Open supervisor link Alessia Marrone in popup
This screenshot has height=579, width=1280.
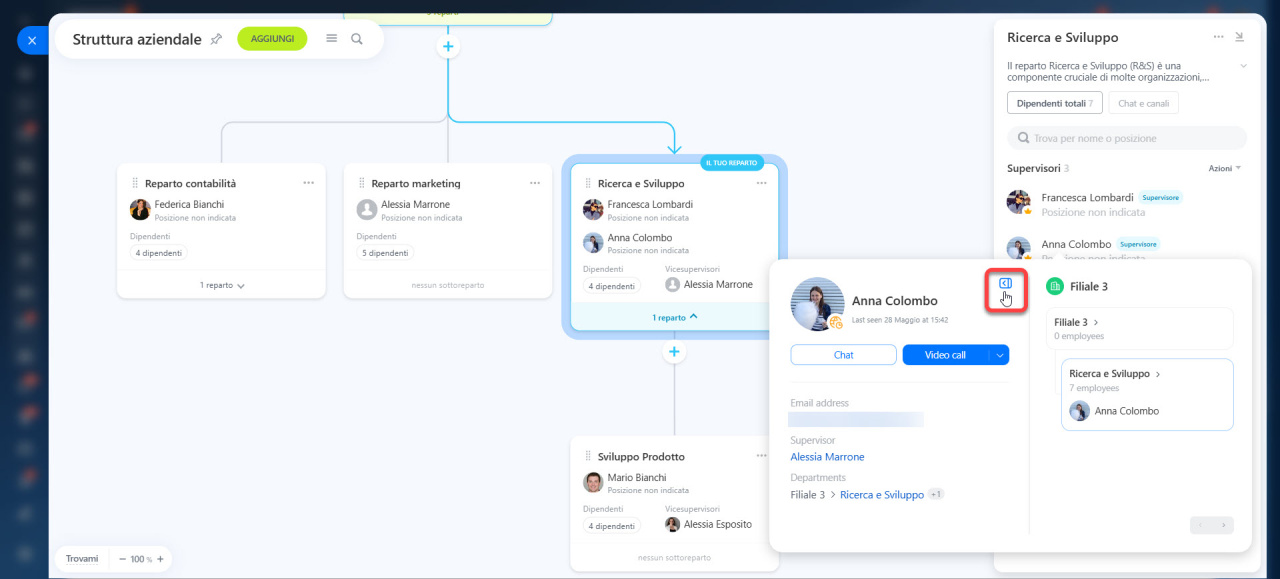coord(827,457)
